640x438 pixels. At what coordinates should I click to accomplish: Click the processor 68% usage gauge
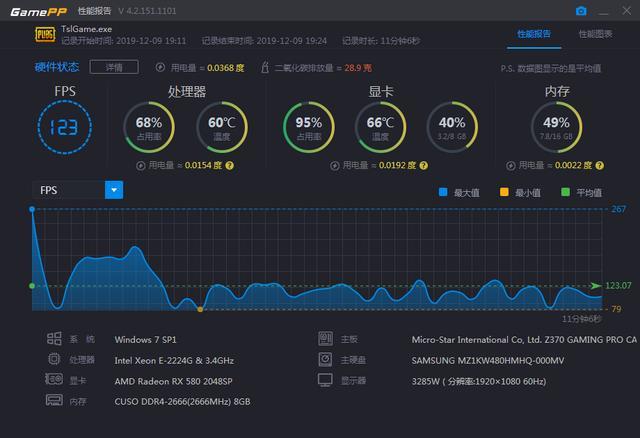point(149,127)
